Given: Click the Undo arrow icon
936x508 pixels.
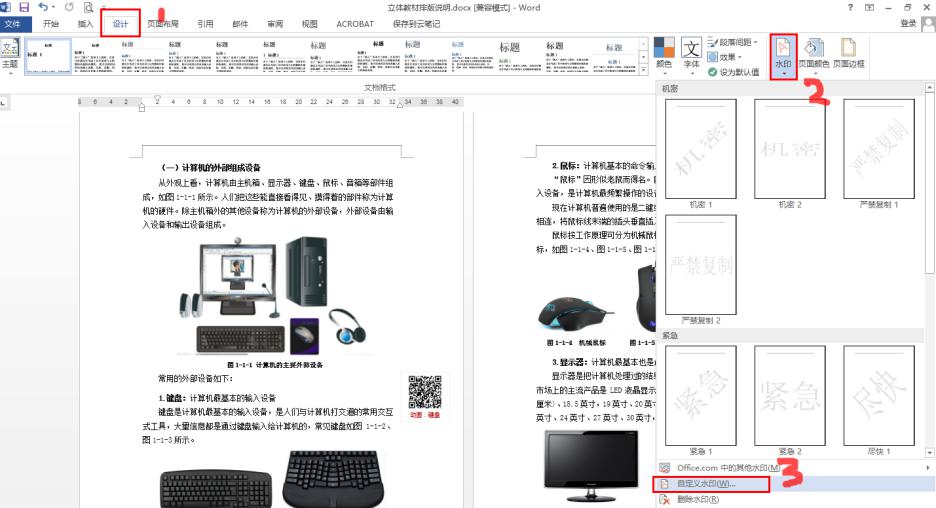Looking at the screenshot, I should [x=45, y=8].
